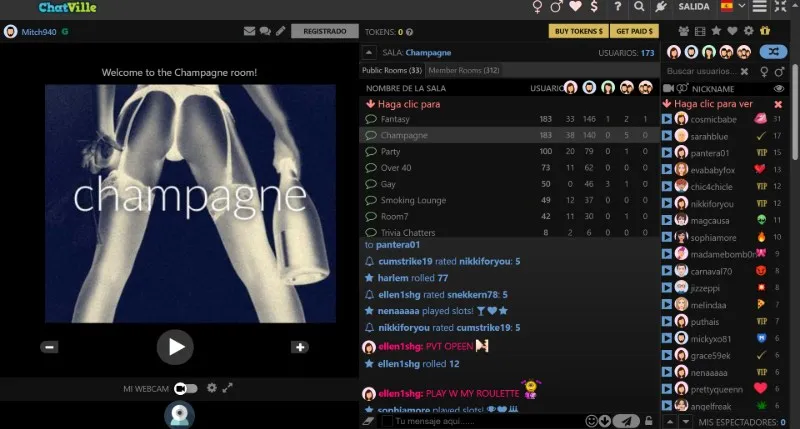Viewport: 800px width, 429px height.
Task: Open the emoji smiley picker
Action: pos(591,421)
